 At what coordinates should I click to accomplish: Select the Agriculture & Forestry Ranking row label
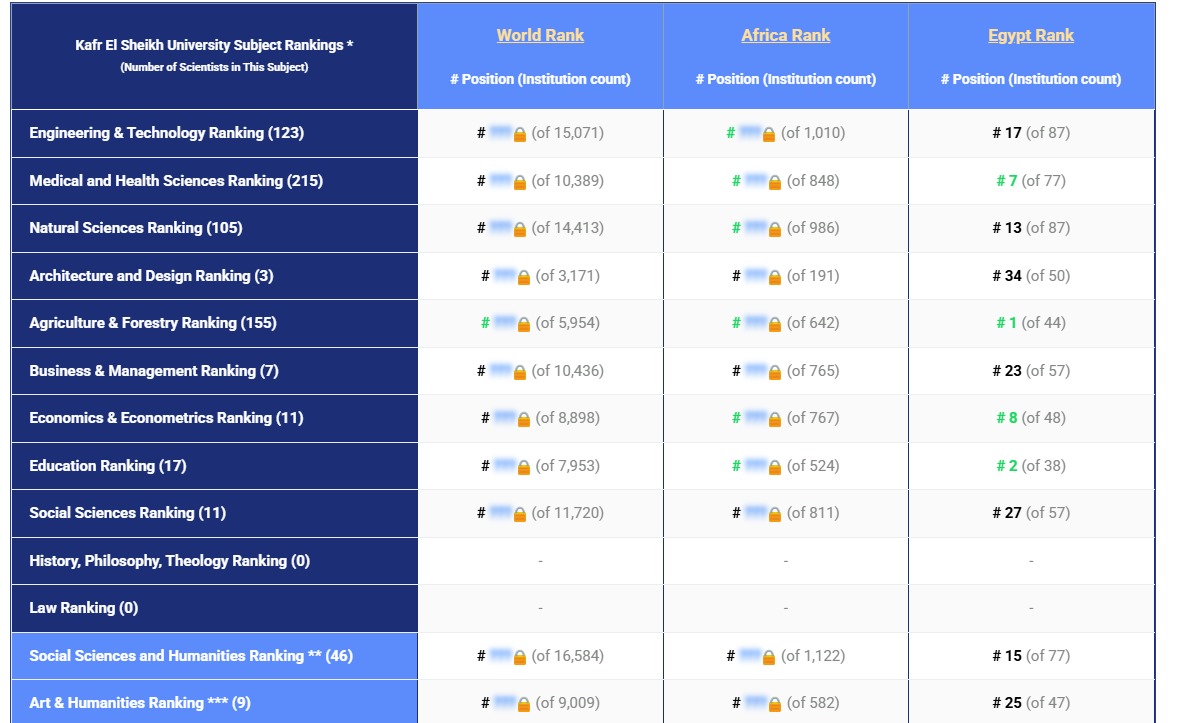click(x=153, y=323)
